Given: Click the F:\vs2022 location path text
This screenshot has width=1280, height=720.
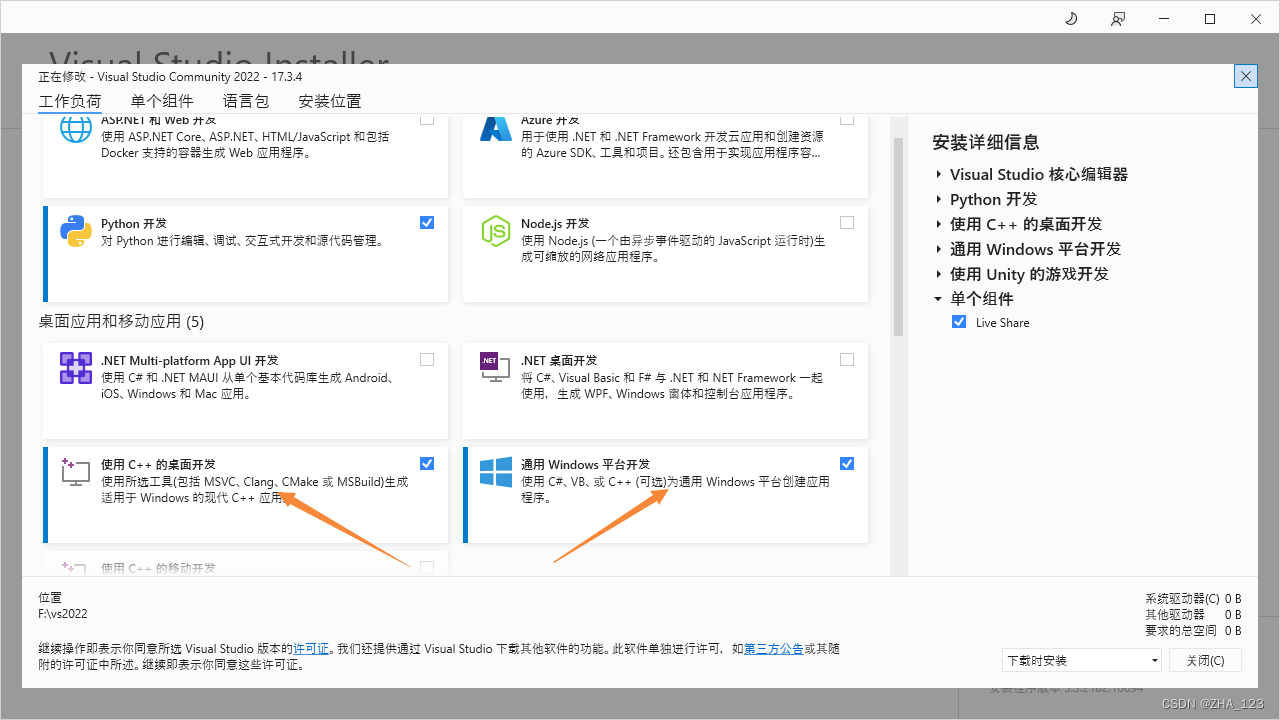Looking at the screenshot, I should [63, 614].
